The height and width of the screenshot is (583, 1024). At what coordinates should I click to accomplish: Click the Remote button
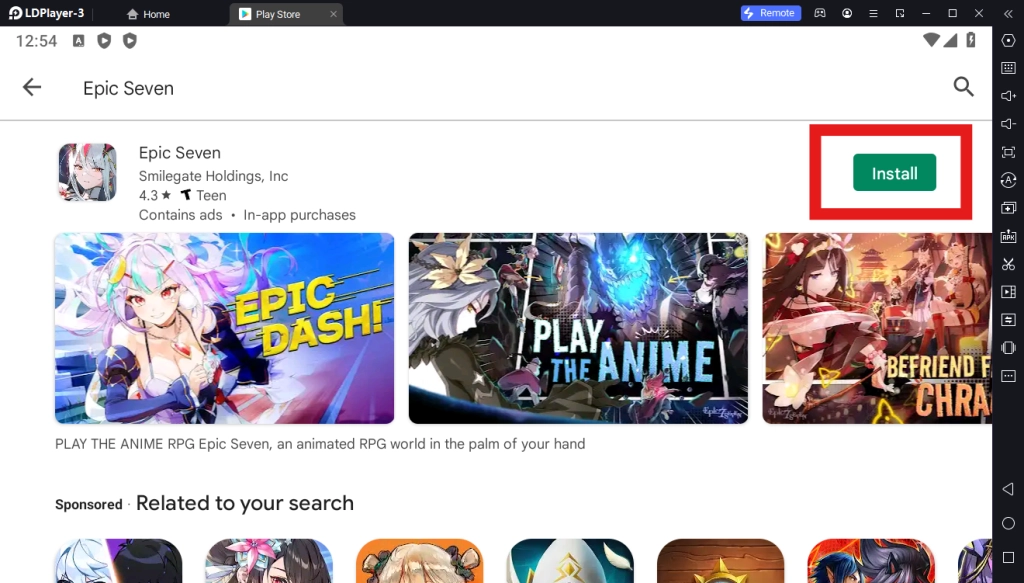(x=771, y=13)
